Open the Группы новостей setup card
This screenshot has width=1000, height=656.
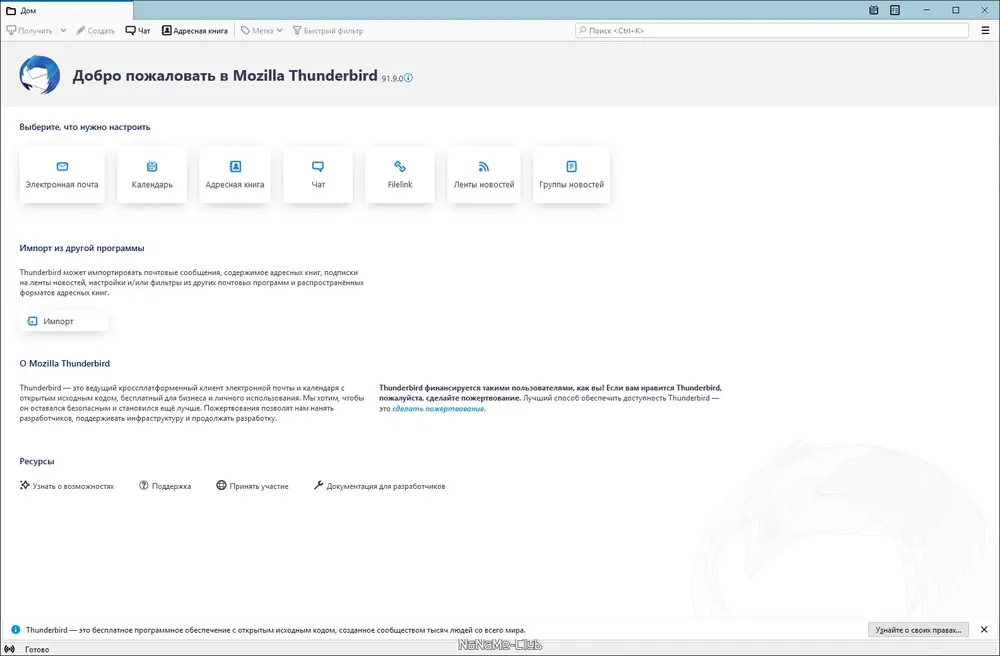(571, 175)
